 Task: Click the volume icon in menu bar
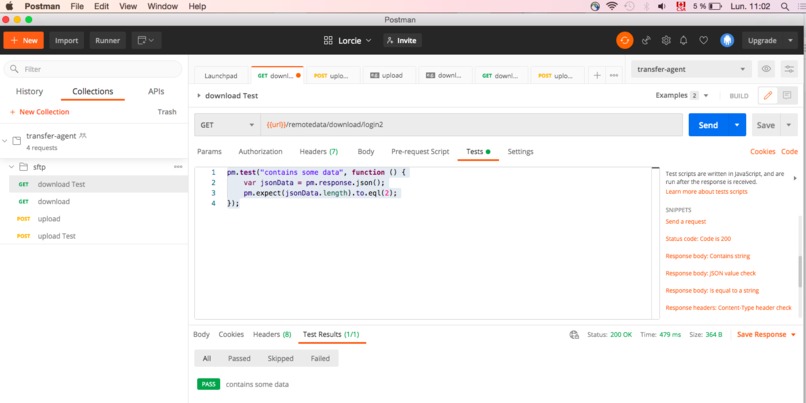(662, 6)
